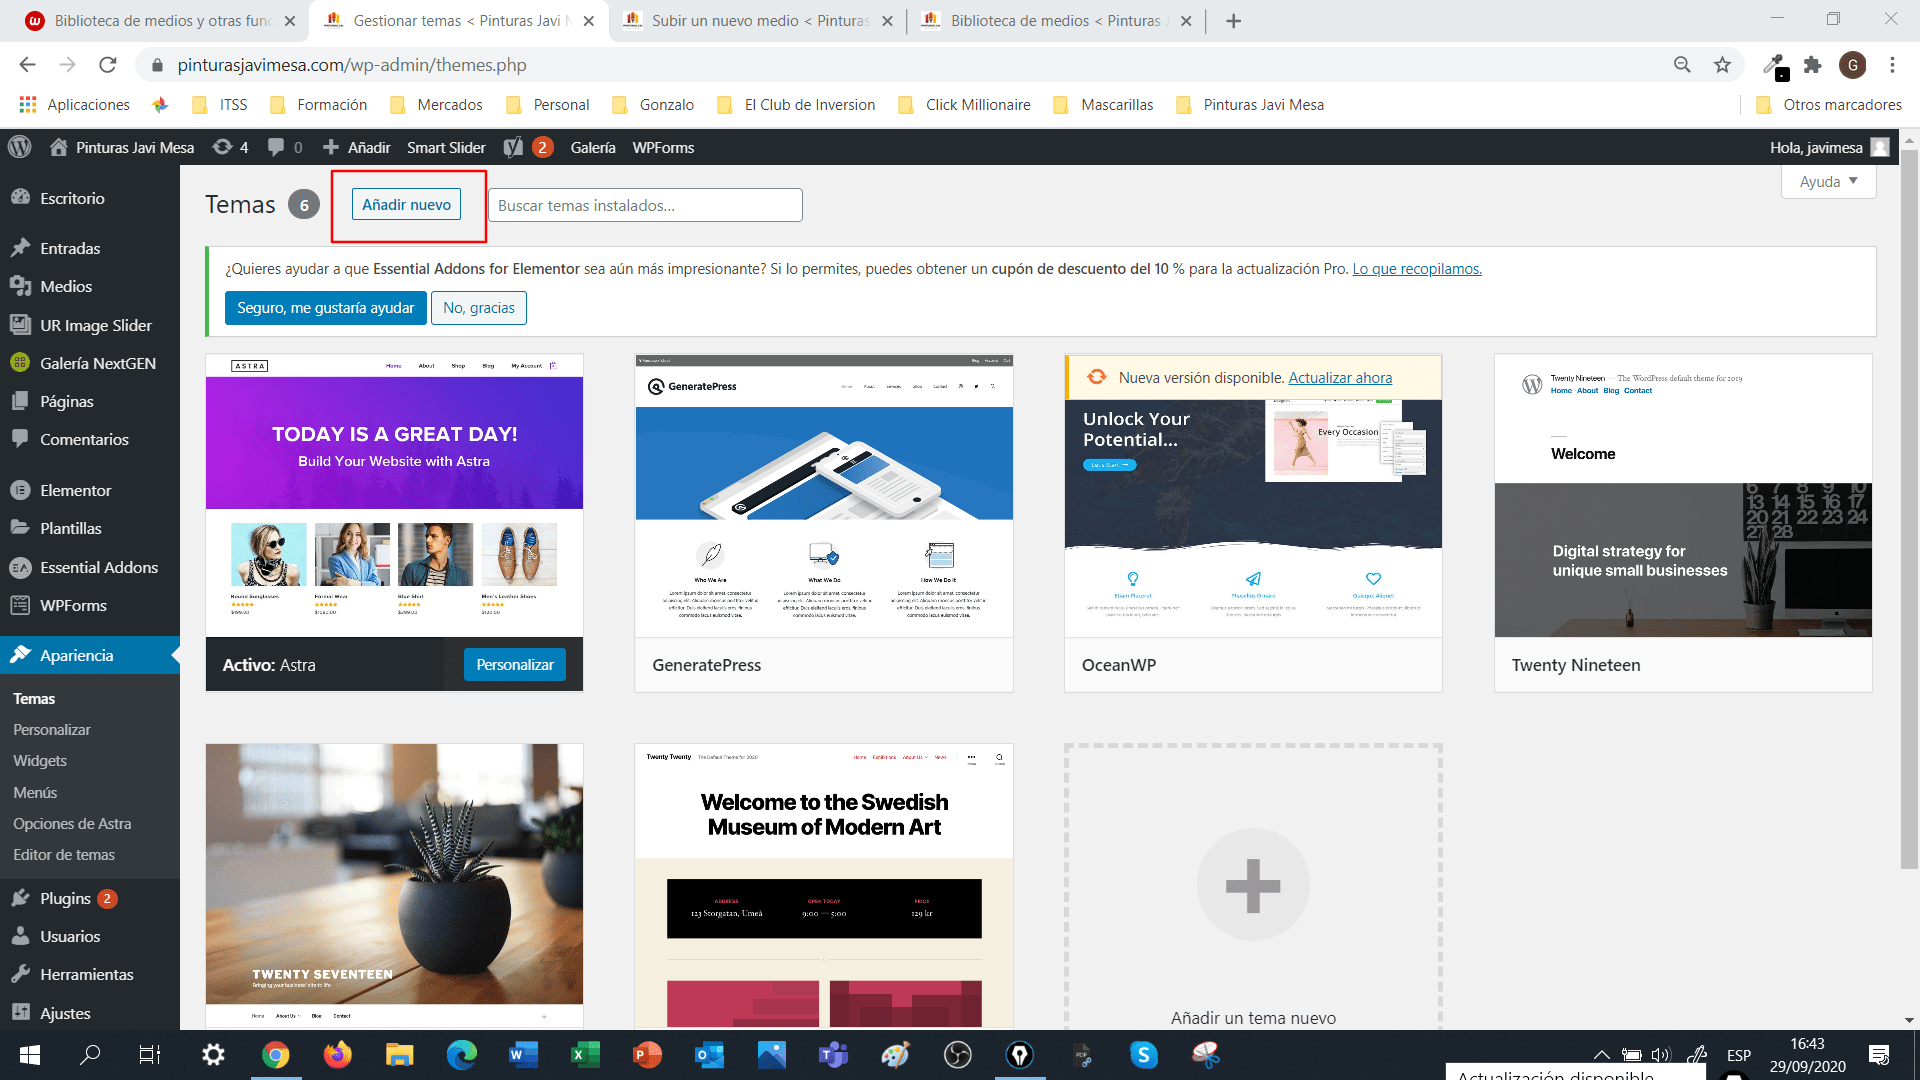Follow the Lo que recopilamos link
The height and width of the screenshot is (1080, 1920).
point(1417,269)
